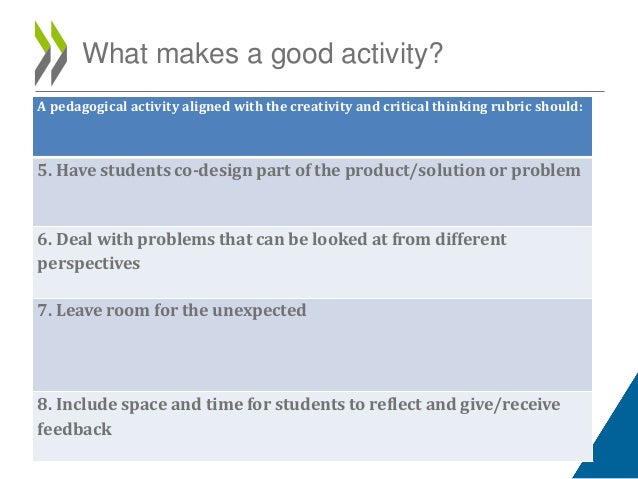Click the gray lower part of chevron logo
This screenshot has height=479, width=638.
click(50, 69)
